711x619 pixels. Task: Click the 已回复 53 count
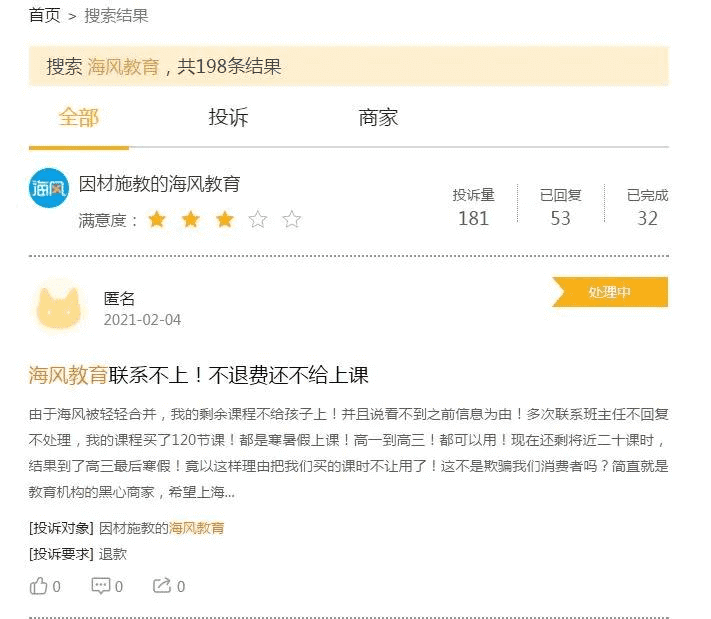tap(560, 207)
